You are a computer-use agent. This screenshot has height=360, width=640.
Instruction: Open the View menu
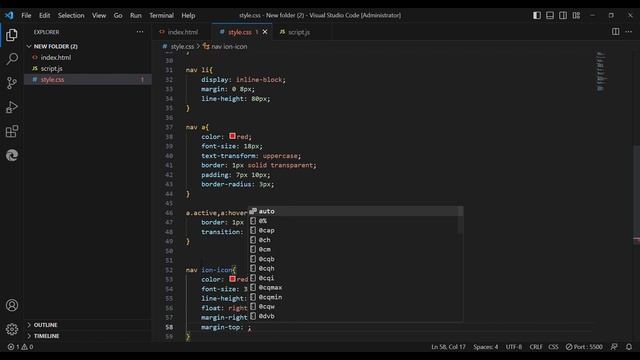click(x=99, y=16)
